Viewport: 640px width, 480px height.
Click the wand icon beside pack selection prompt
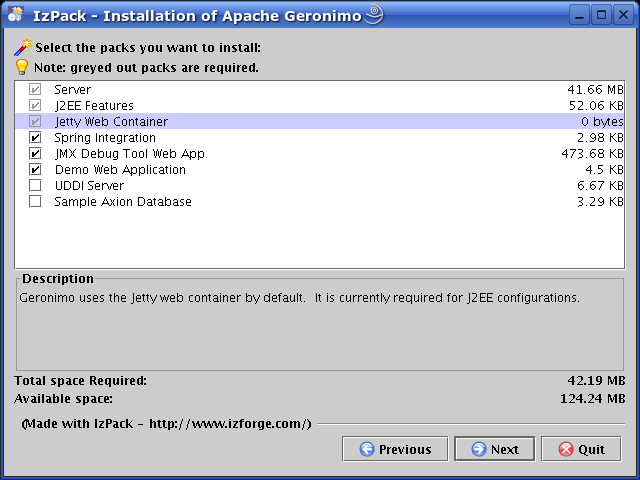coord(23,47)
